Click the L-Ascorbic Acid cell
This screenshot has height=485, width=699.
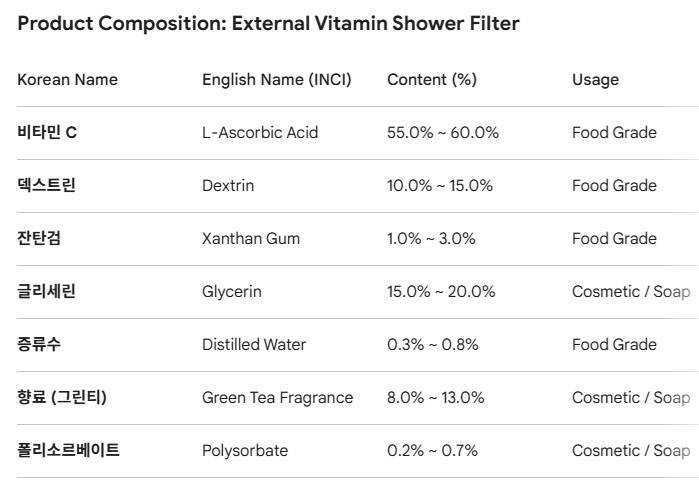click(x=260, y=132)
